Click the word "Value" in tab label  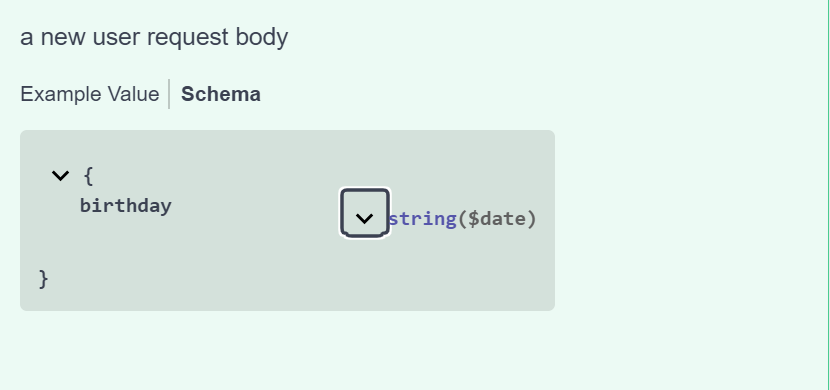(x=133, y=94)
